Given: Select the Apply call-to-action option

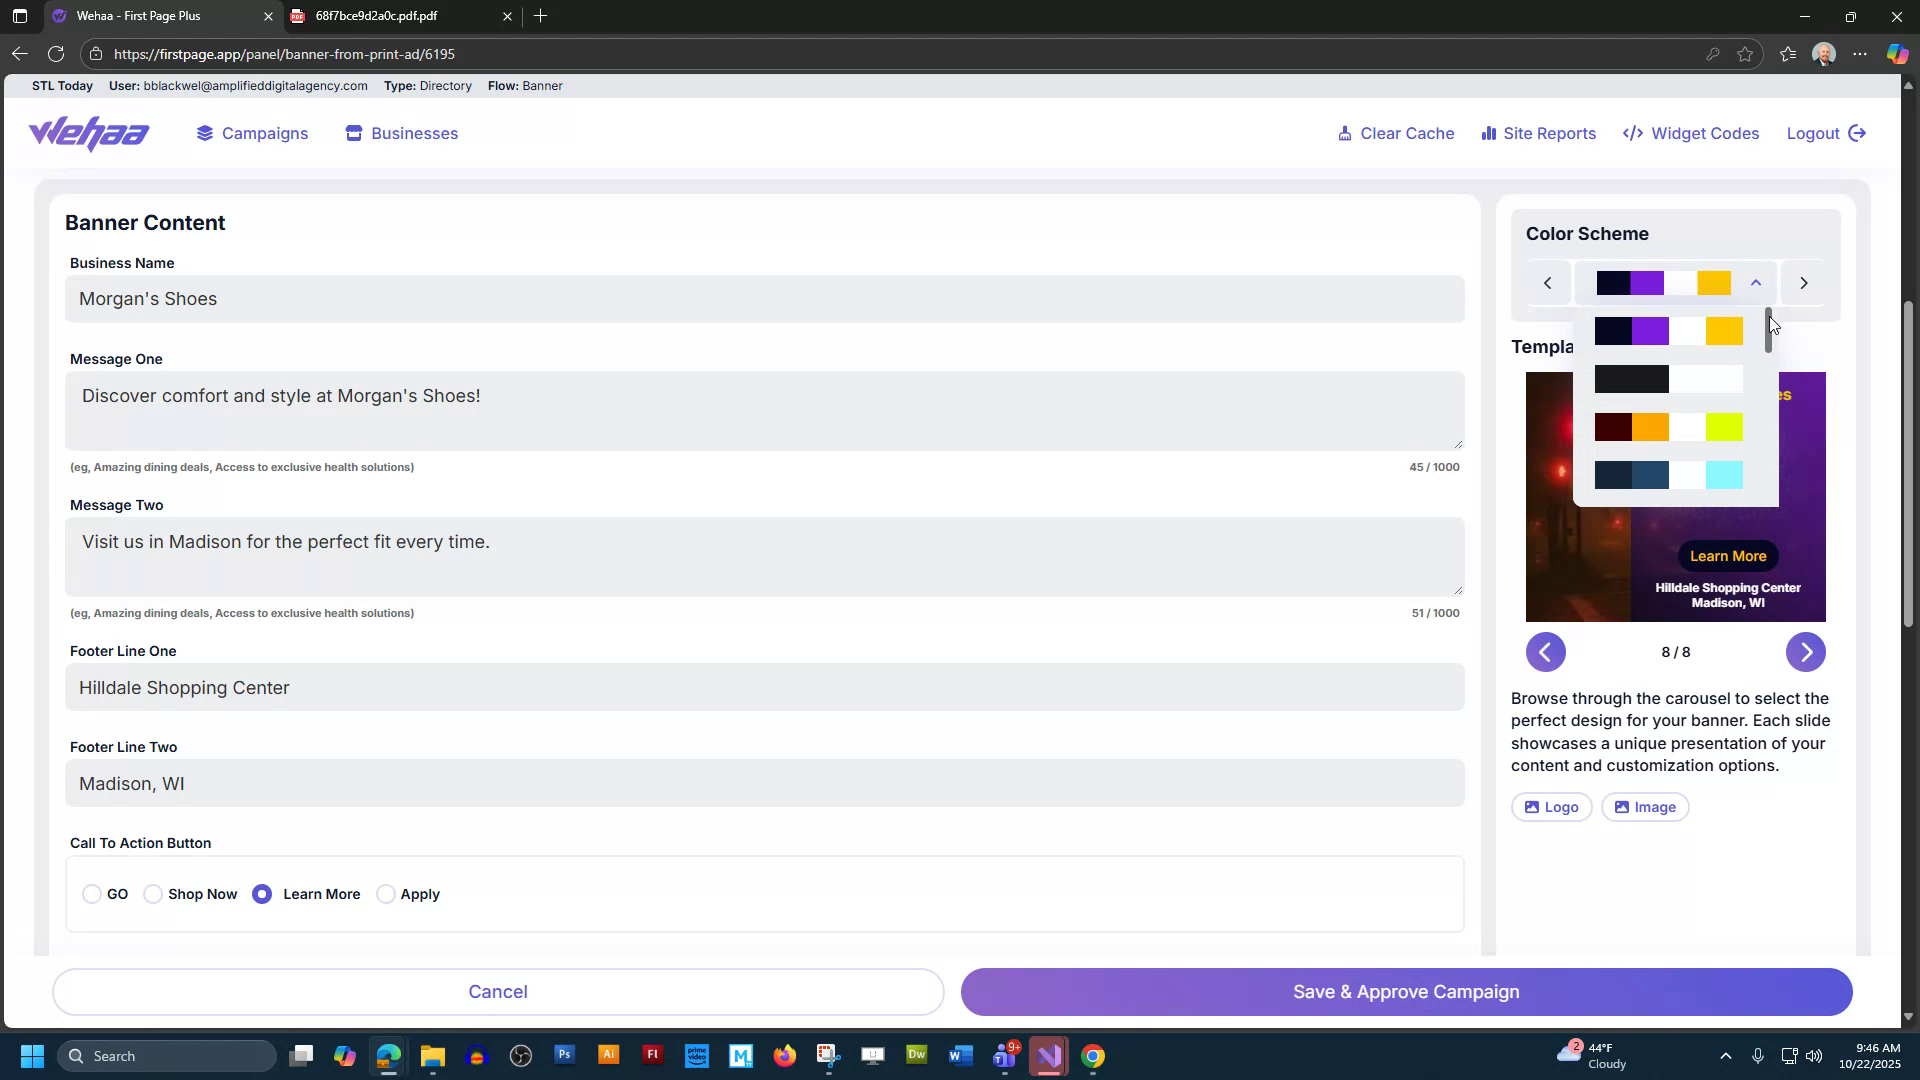Looking at the screenshot, I should pos(386,894).
